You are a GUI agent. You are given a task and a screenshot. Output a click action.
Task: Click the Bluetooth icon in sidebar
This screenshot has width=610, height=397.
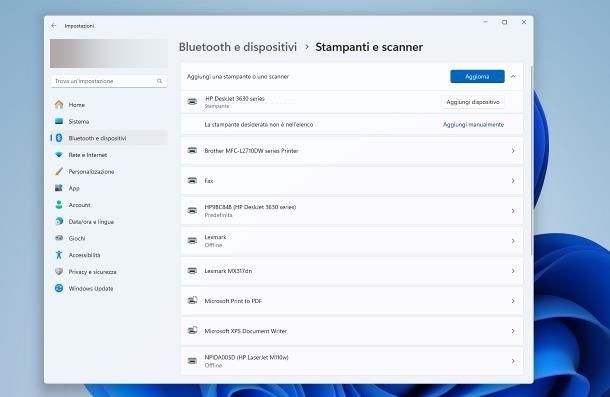(59, 138)
